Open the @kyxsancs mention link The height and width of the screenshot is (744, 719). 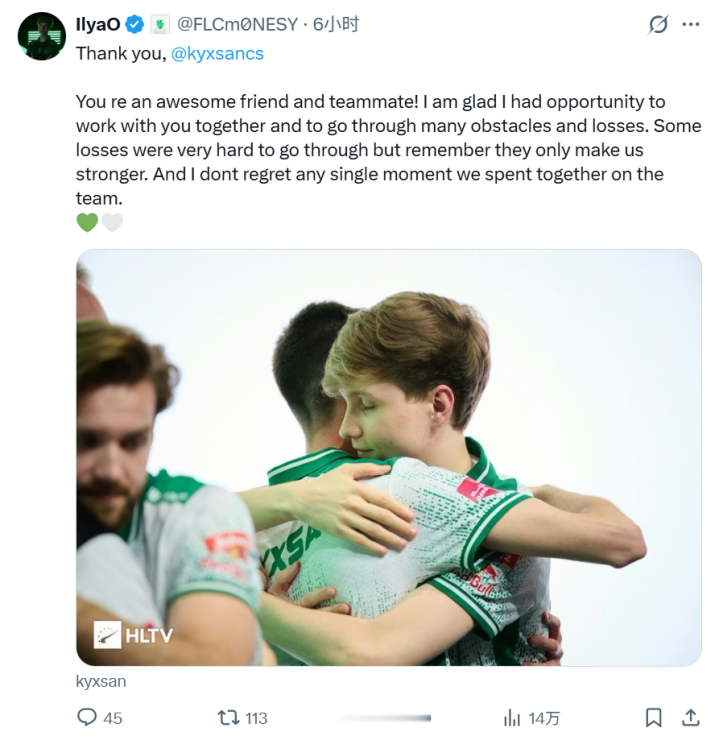click(x=217, y=54)
